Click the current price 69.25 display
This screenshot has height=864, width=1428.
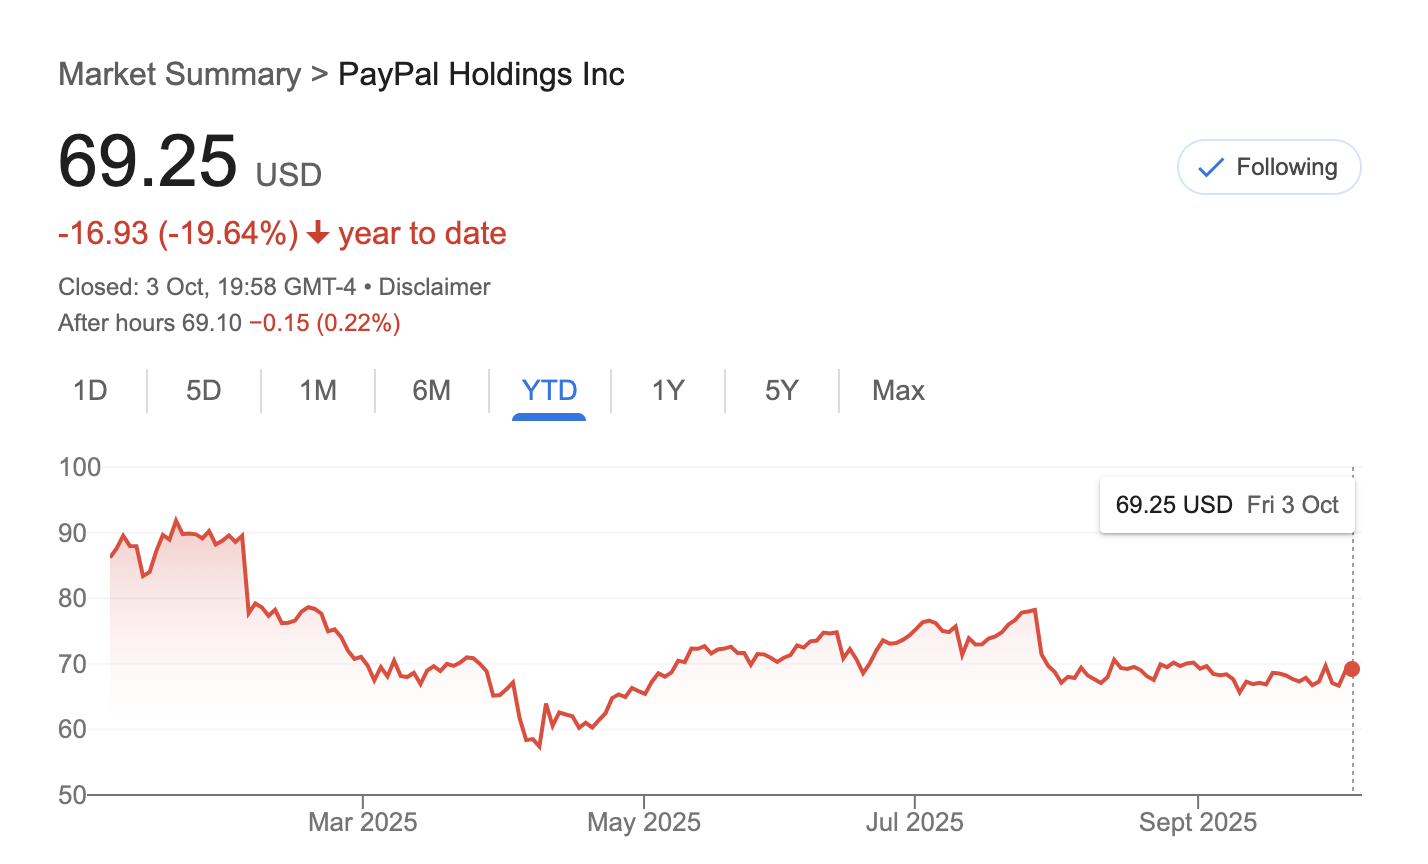click(x=148, y=160)
